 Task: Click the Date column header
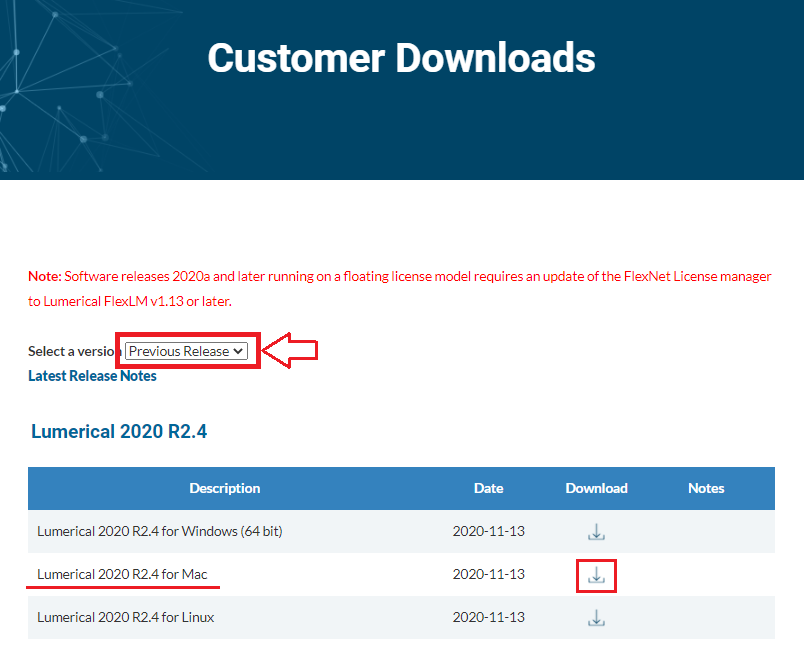(x=489, y=488)
